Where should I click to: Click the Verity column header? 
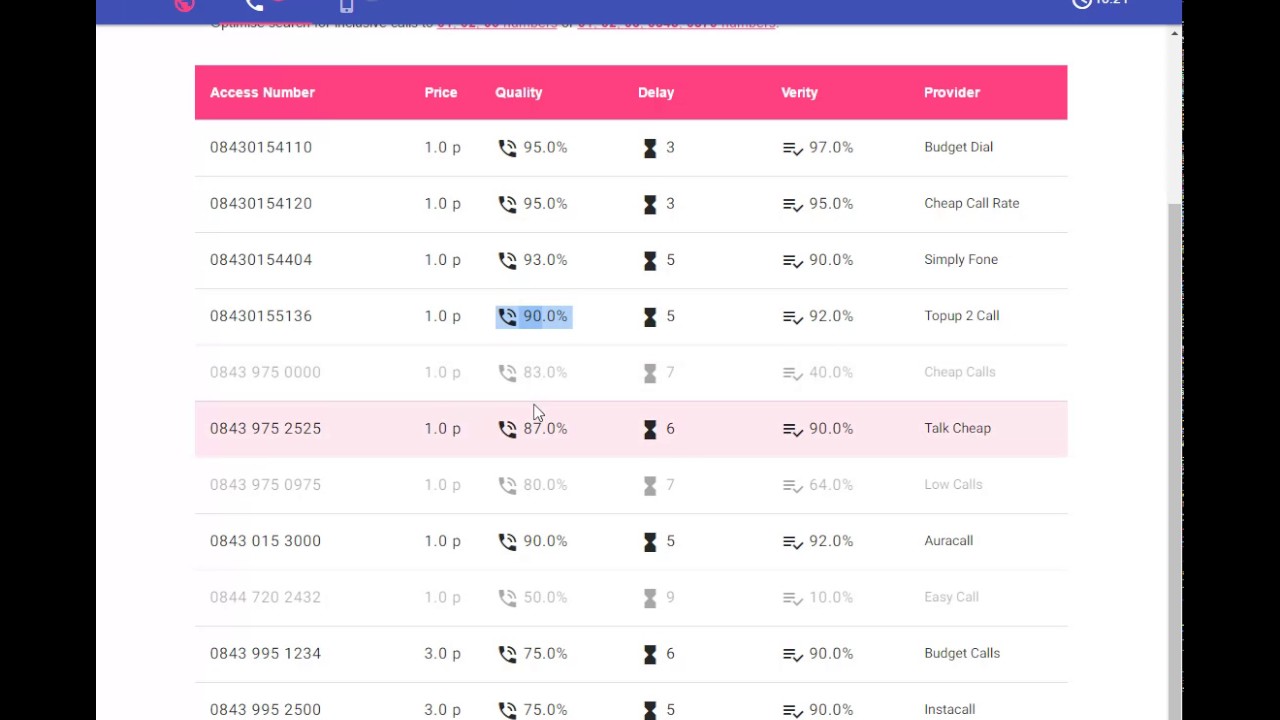coord(799,92)
